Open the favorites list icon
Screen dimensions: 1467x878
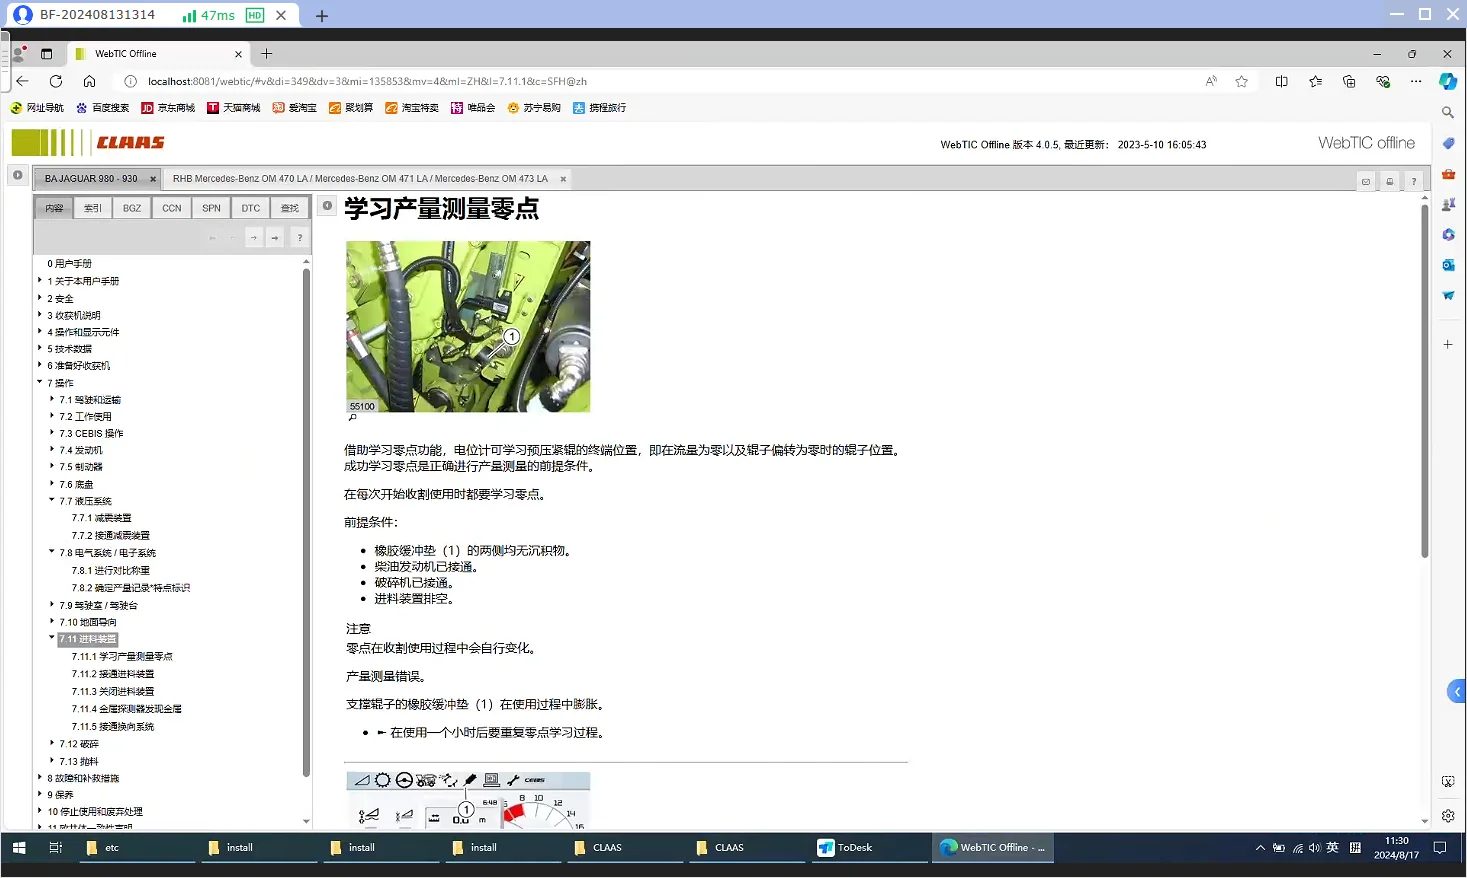click(x=1315, y=82)
